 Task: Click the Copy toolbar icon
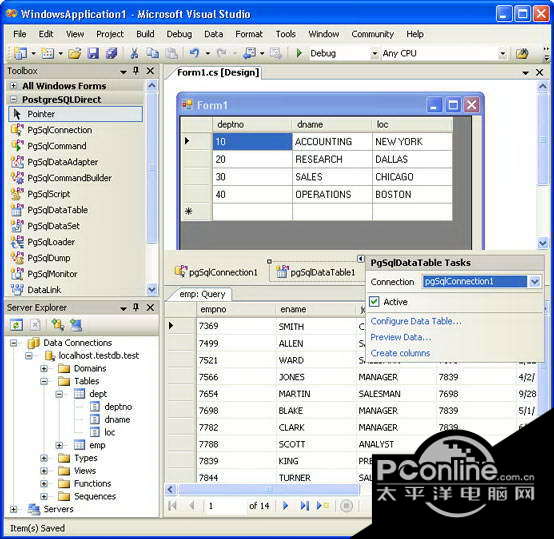coord(153,53)
